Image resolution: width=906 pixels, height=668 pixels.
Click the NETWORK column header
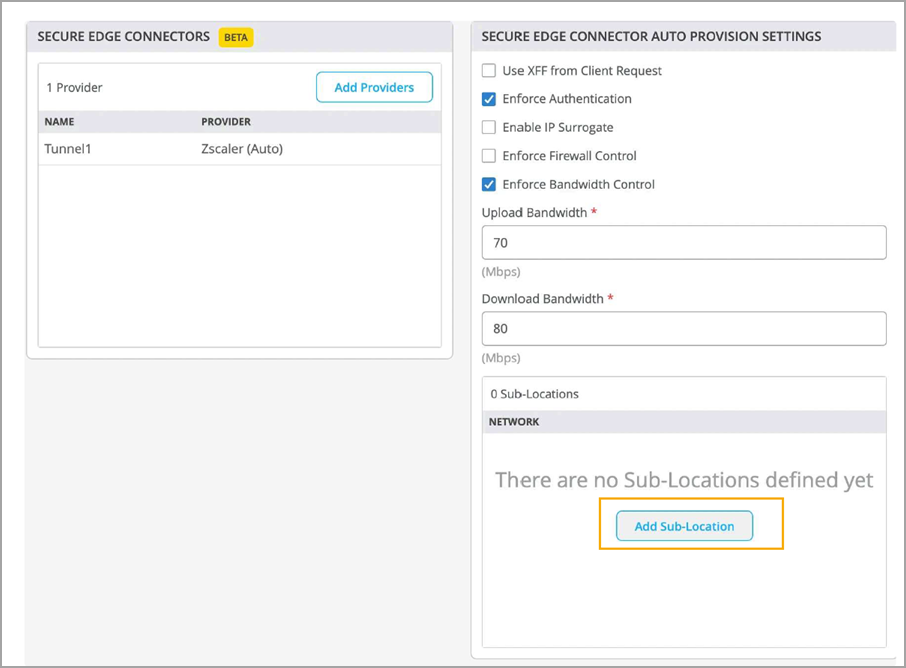click(x=514, y=422)
